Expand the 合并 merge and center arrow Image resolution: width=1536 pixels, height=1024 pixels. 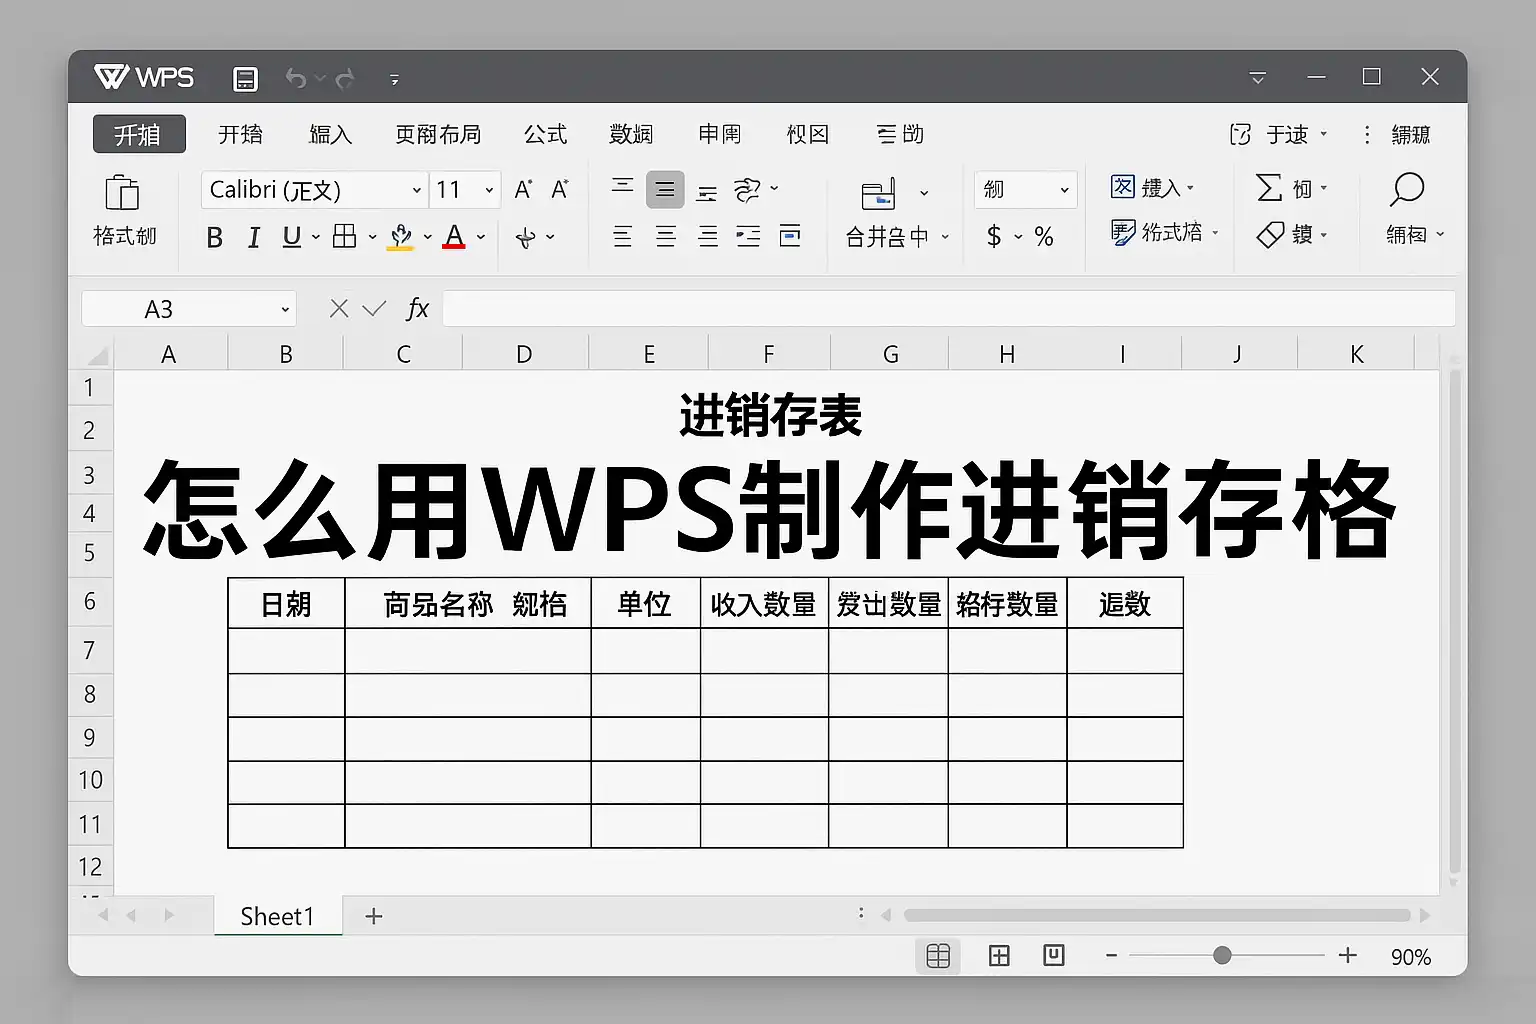945,238
